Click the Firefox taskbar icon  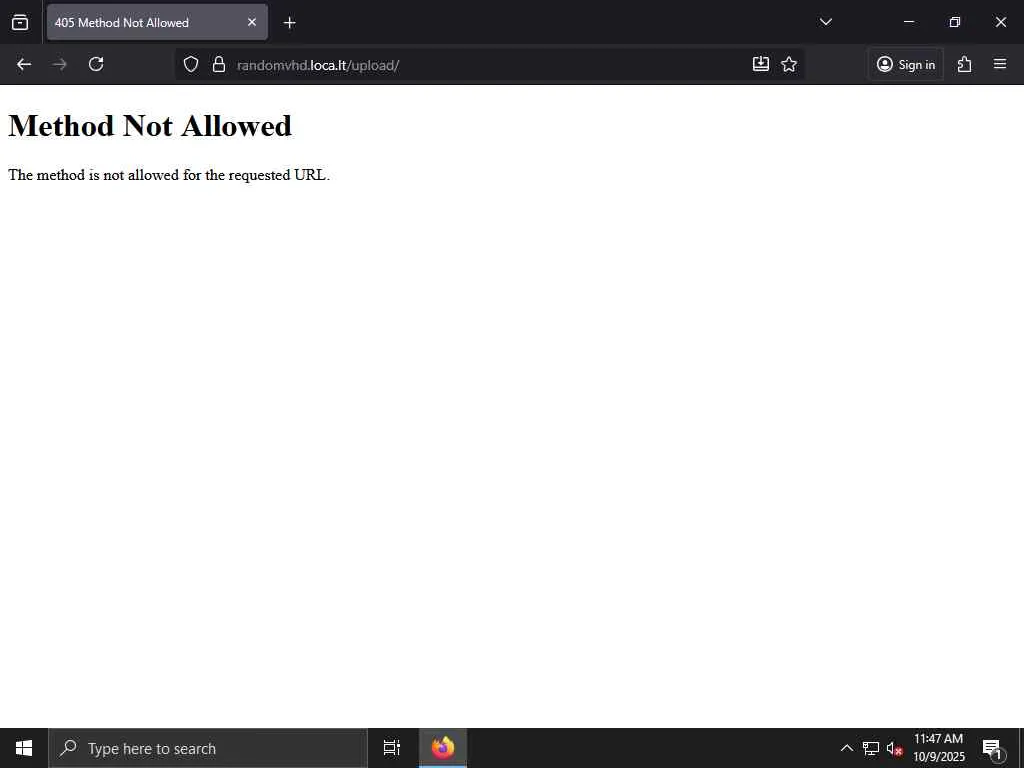443,748
